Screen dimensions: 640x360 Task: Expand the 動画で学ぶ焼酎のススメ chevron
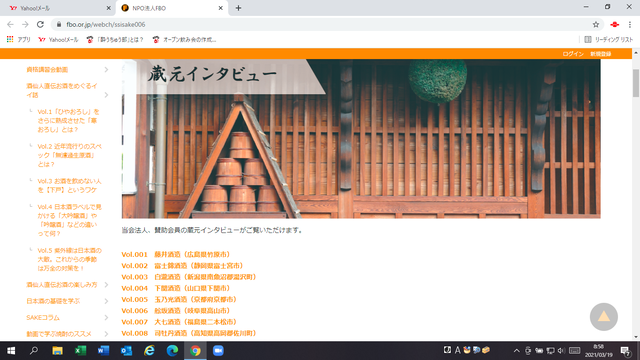[x=106, y=334]
